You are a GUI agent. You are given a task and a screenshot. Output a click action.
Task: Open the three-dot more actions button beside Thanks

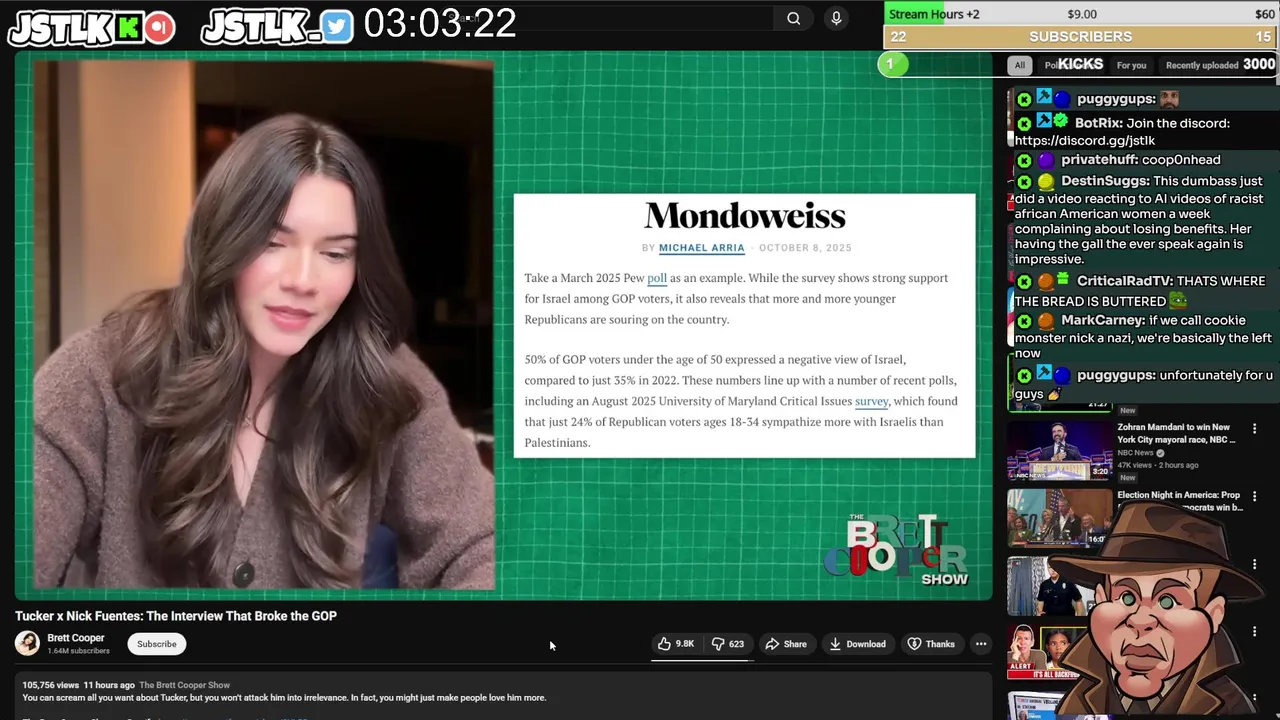click(x=981, y=644)
